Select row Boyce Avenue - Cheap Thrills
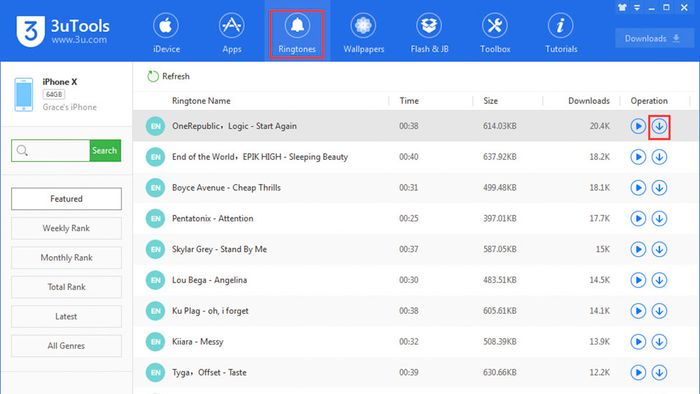This screenshot has height=394, width=700. point(415,188)
